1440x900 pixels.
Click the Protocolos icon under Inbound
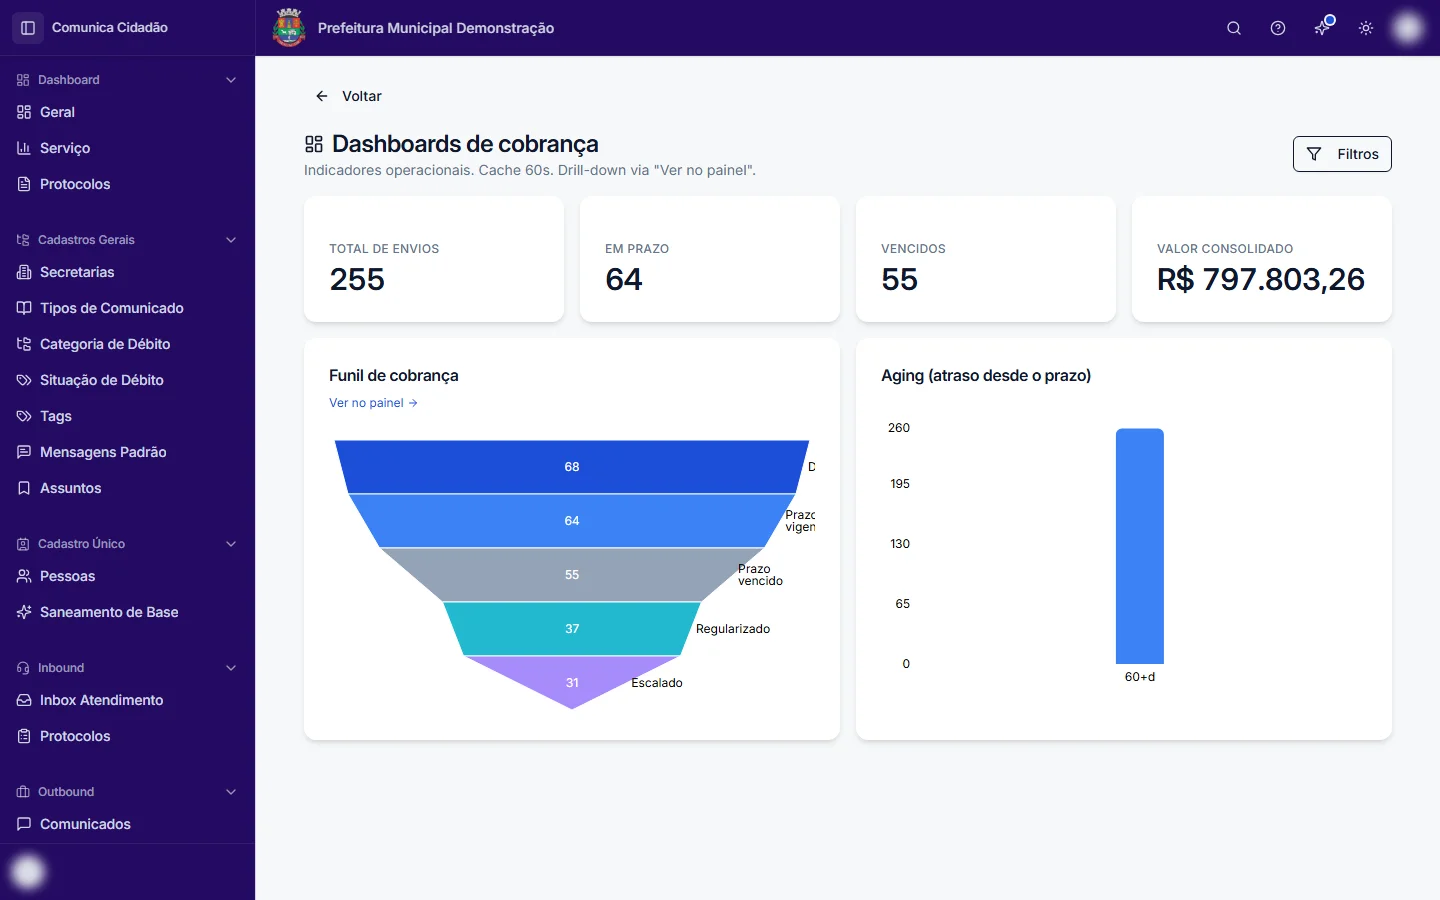(24, 736)
